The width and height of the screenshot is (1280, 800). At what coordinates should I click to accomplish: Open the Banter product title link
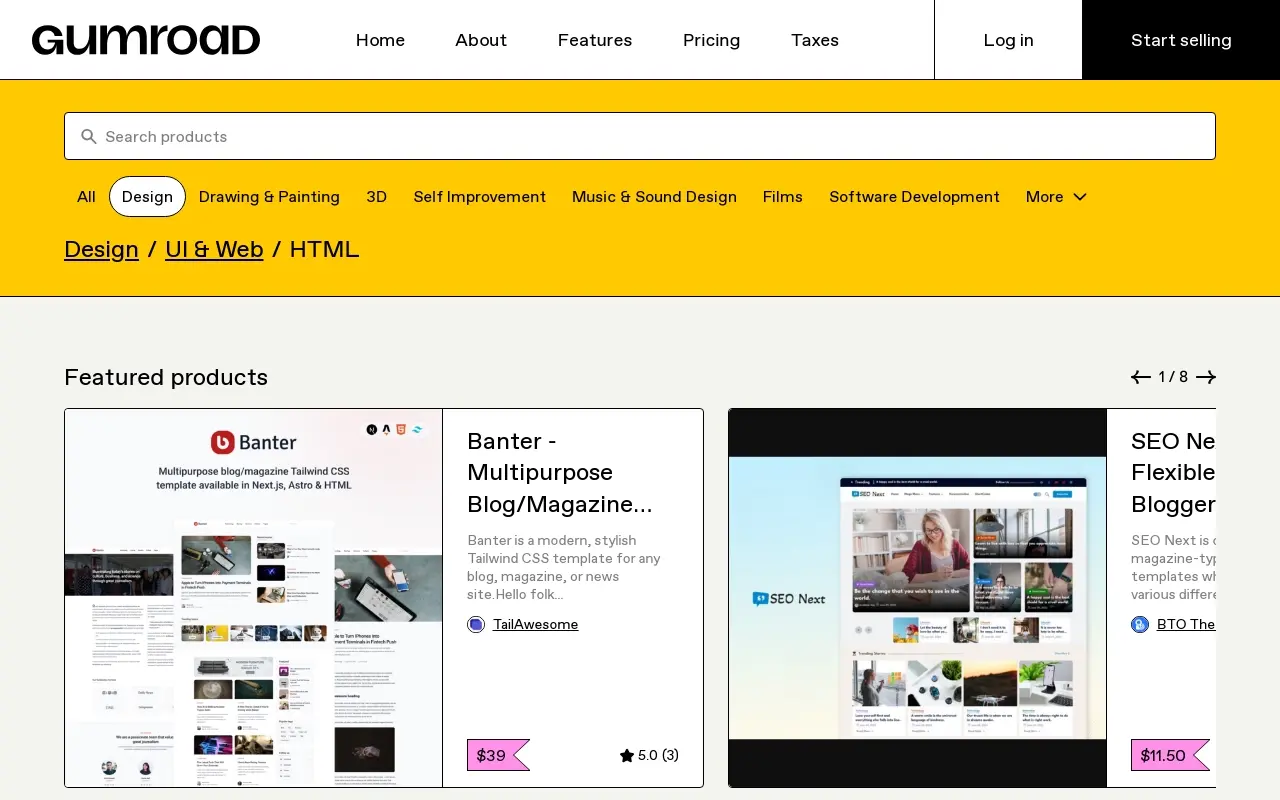click(x=560, y=472)
